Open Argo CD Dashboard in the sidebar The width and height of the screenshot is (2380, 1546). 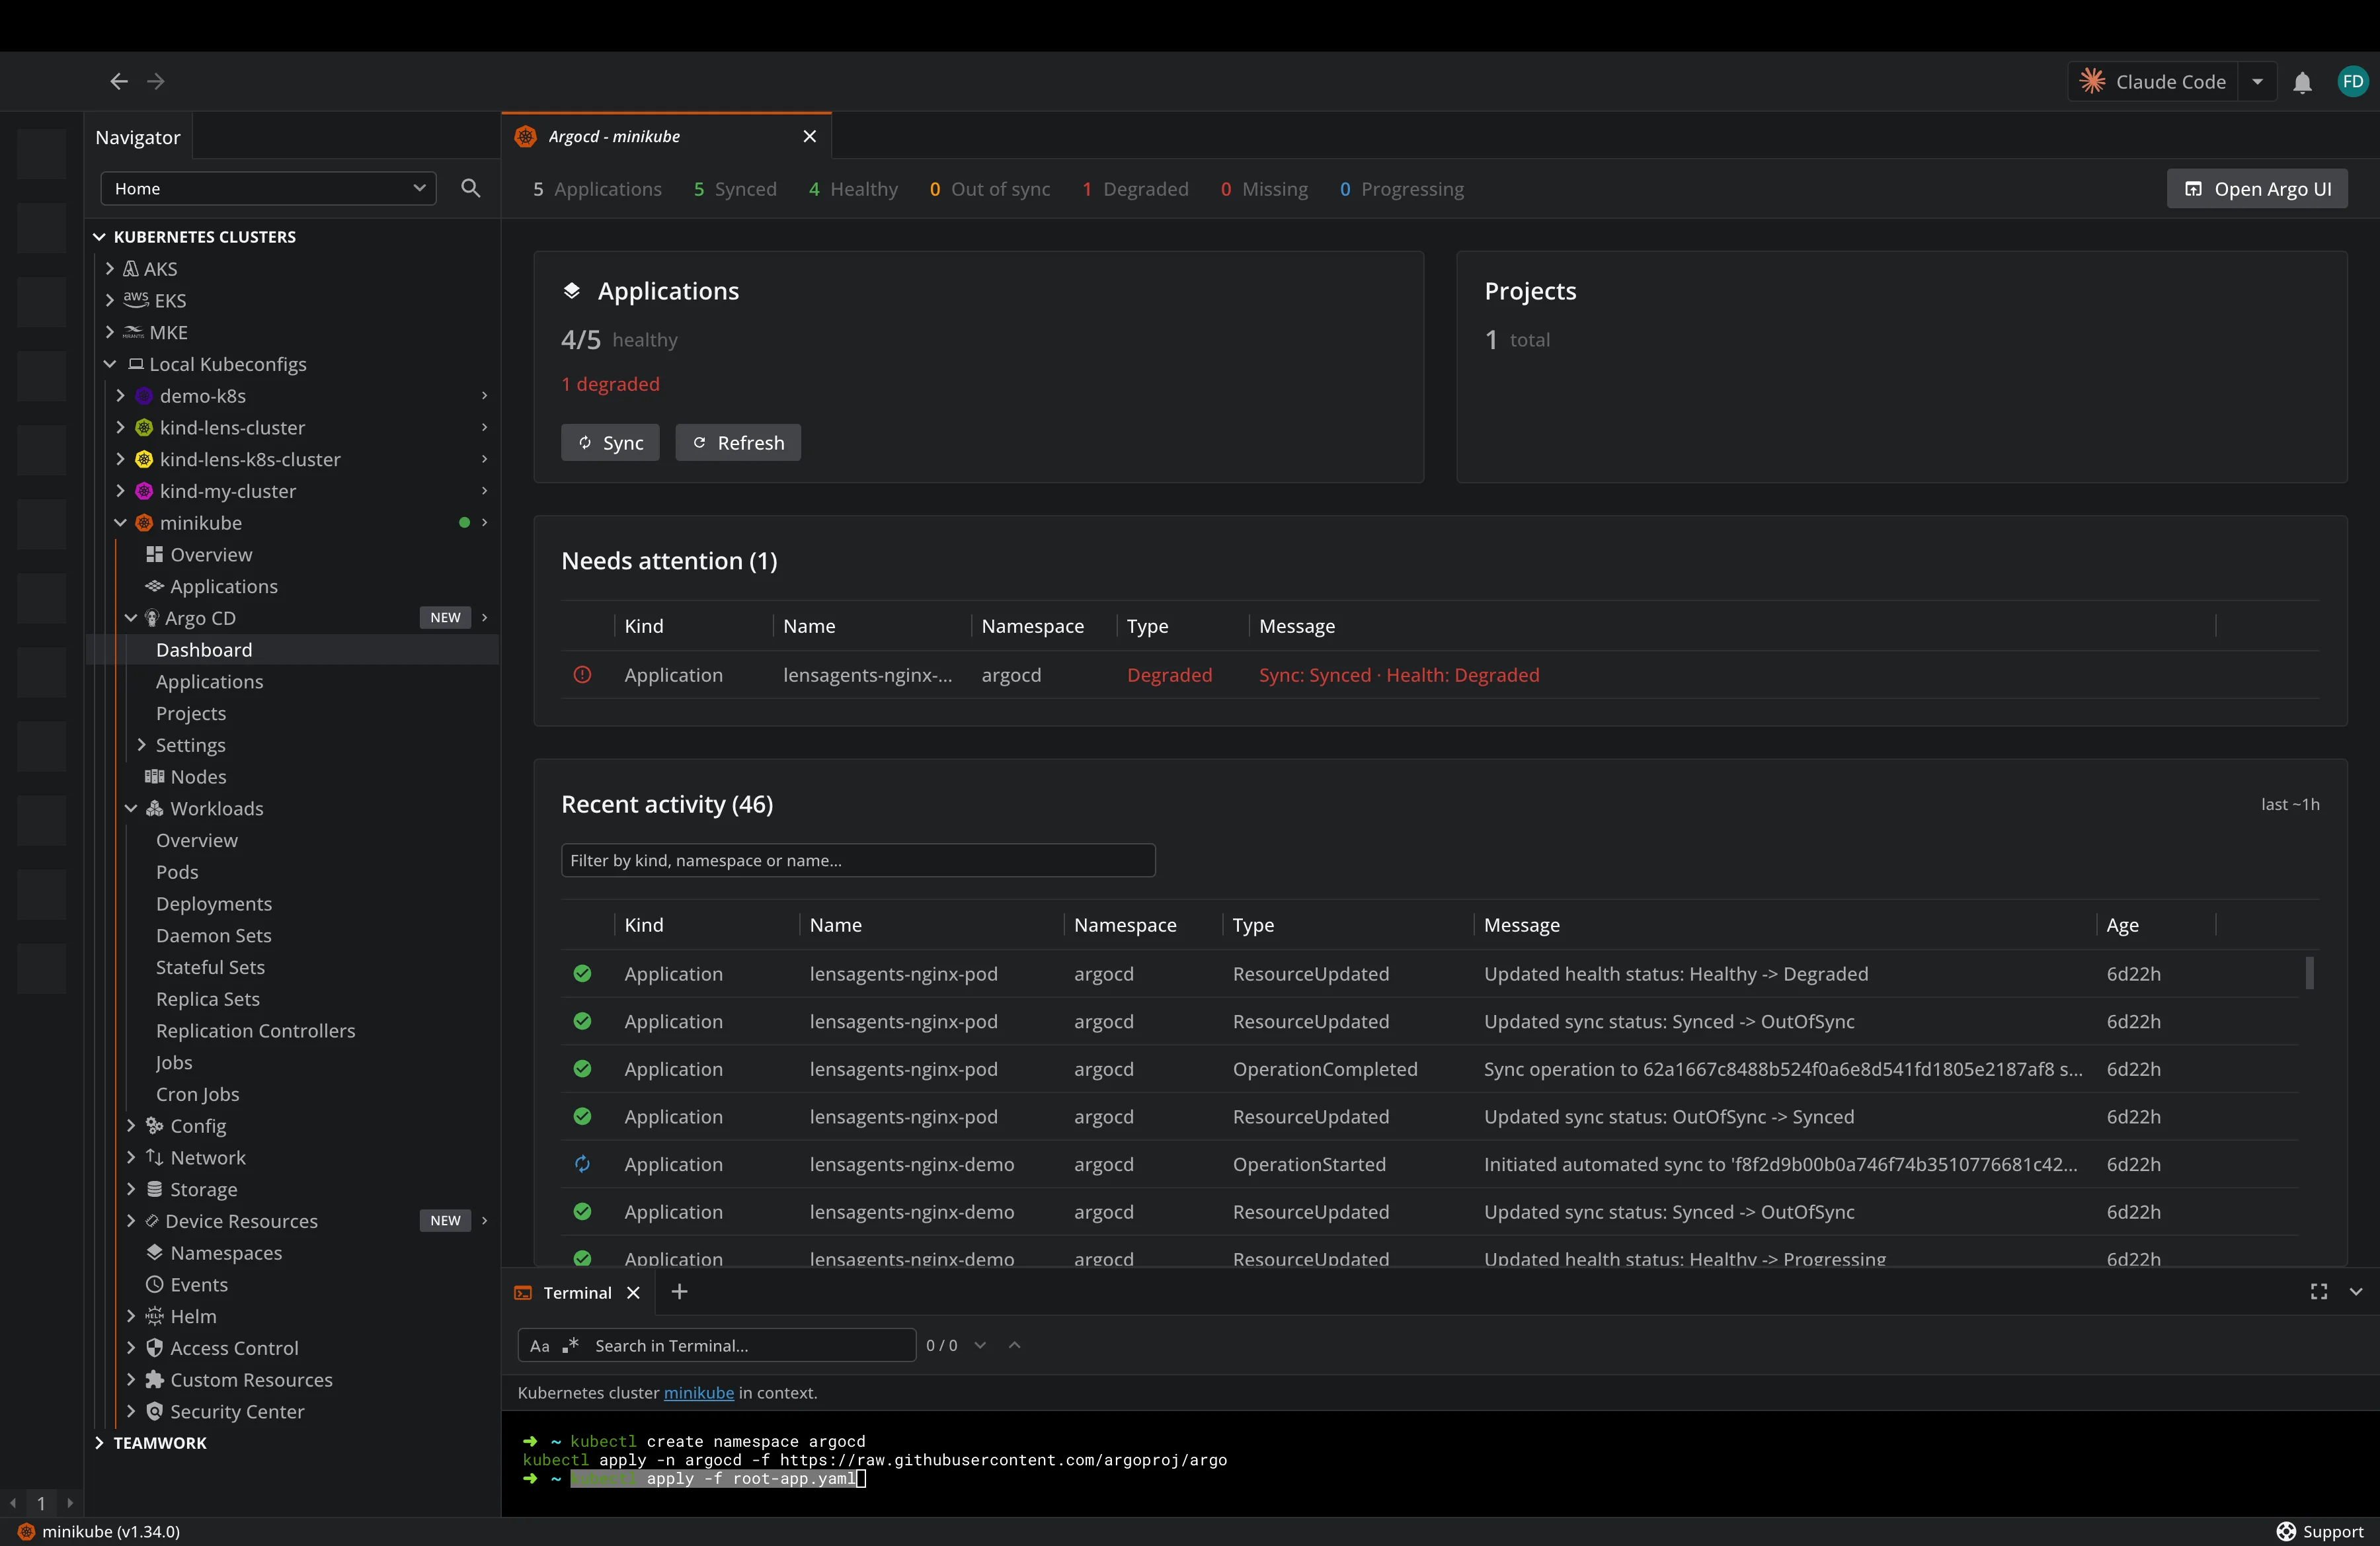pyautogui.click(x=204, y=649)
